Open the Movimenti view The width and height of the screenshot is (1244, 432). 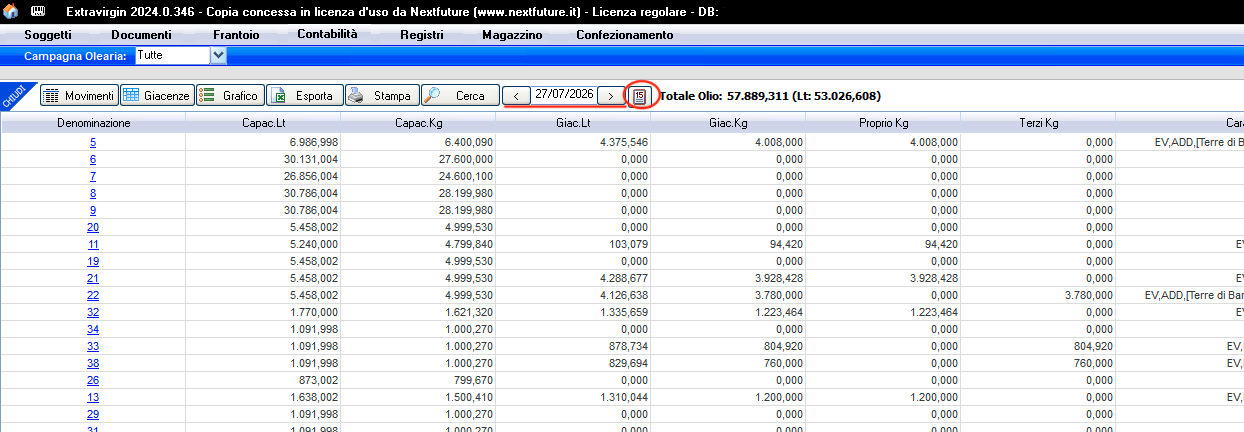pyautogui.click(x=79, y=96)
